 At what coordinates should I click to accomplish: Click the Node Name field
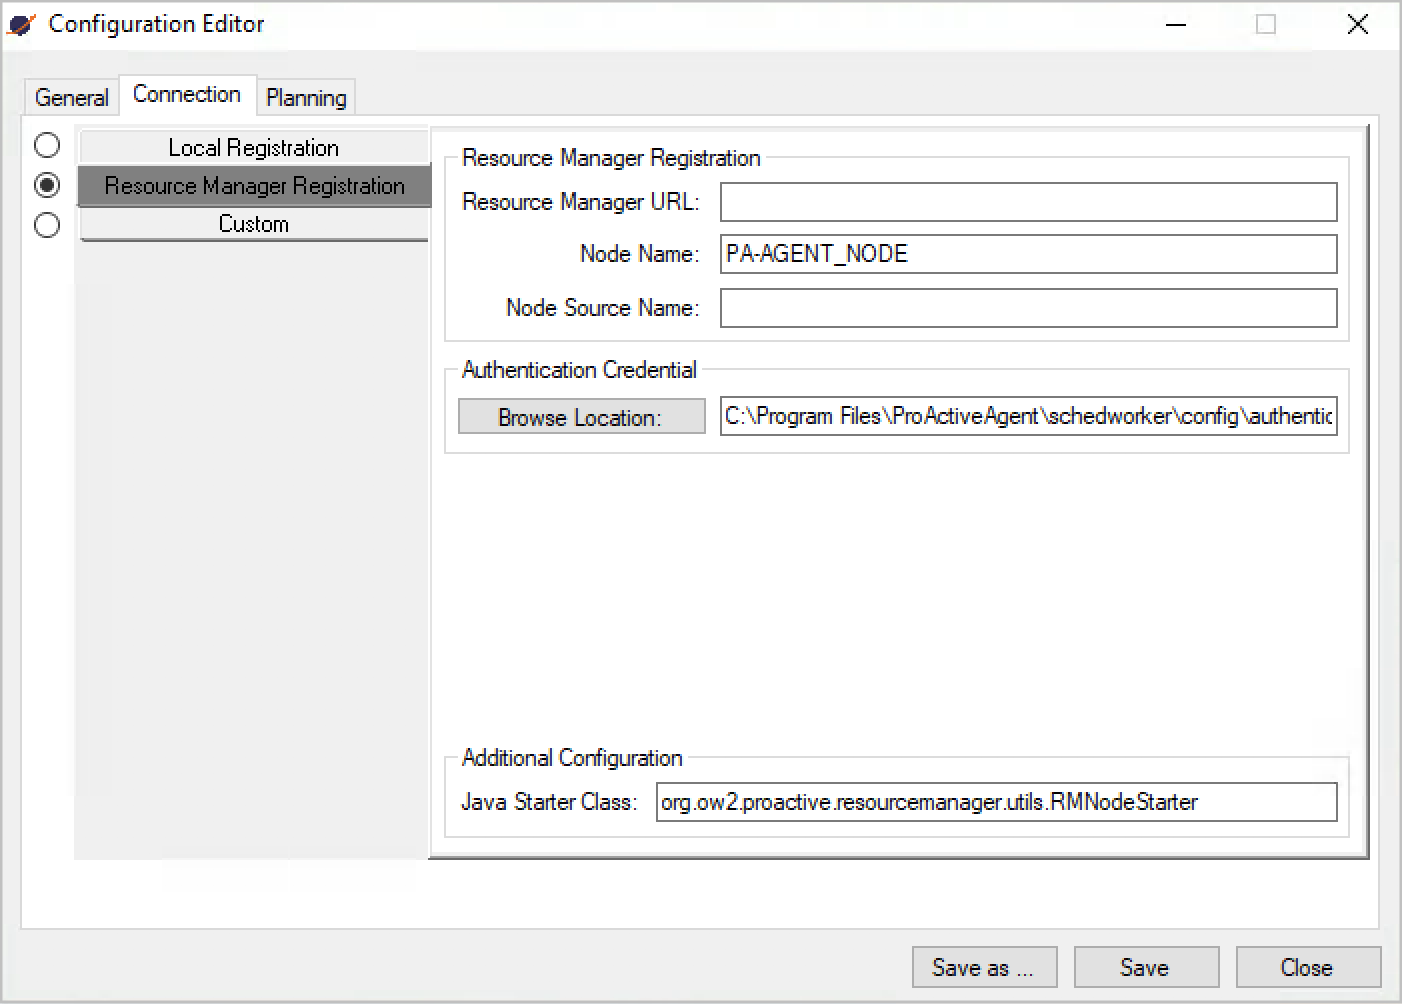click(x=1028, y=254)
